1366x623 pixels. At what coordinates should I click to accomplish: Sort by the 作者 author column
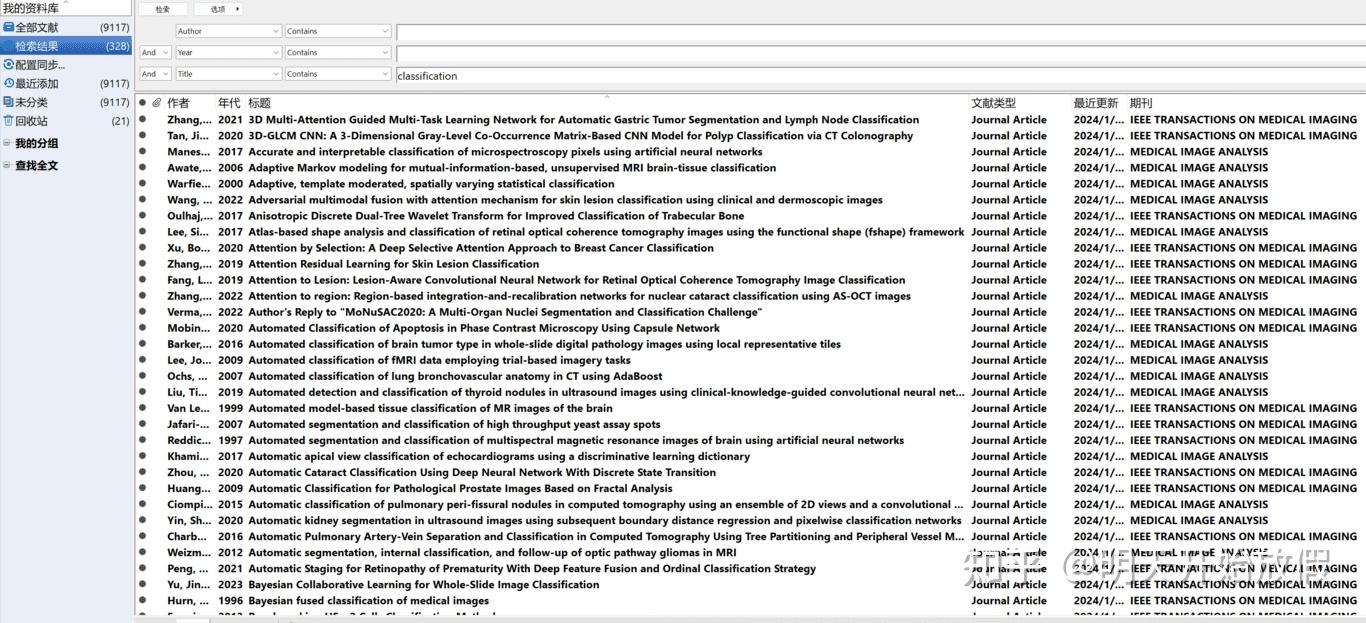click(x=179, y=103)
